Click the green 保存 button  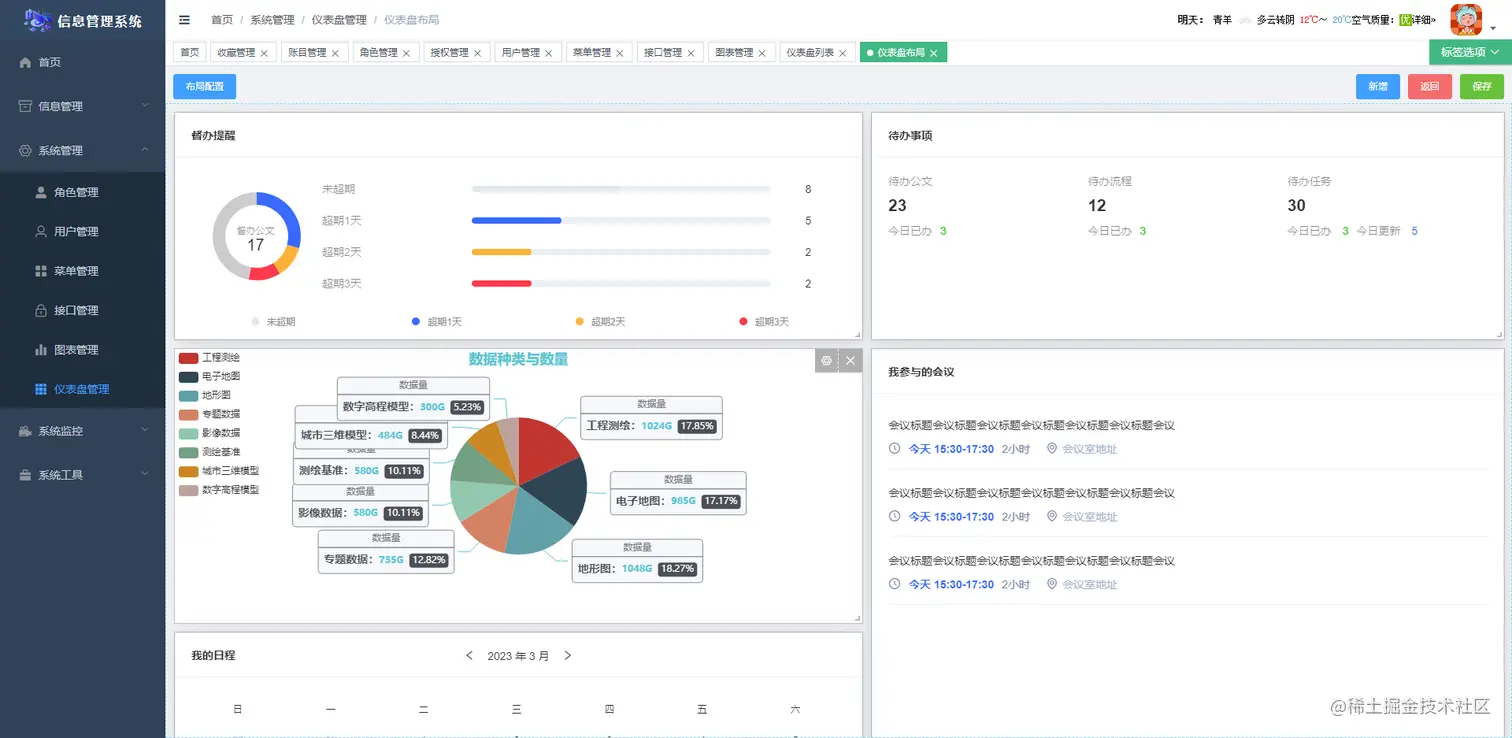pyautogui.click(x=1482, y=87)
